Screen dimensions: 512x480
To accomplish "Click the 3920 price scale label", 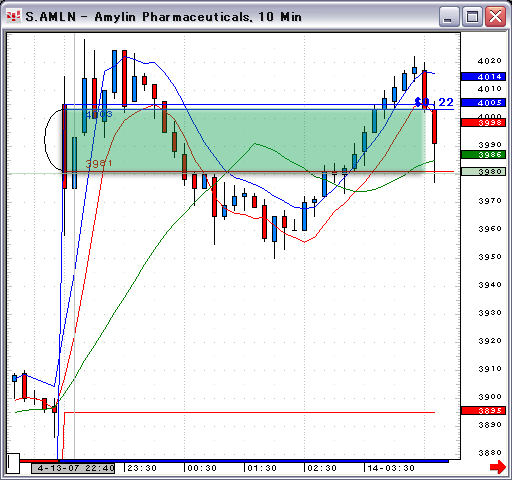I will [490, 341].
